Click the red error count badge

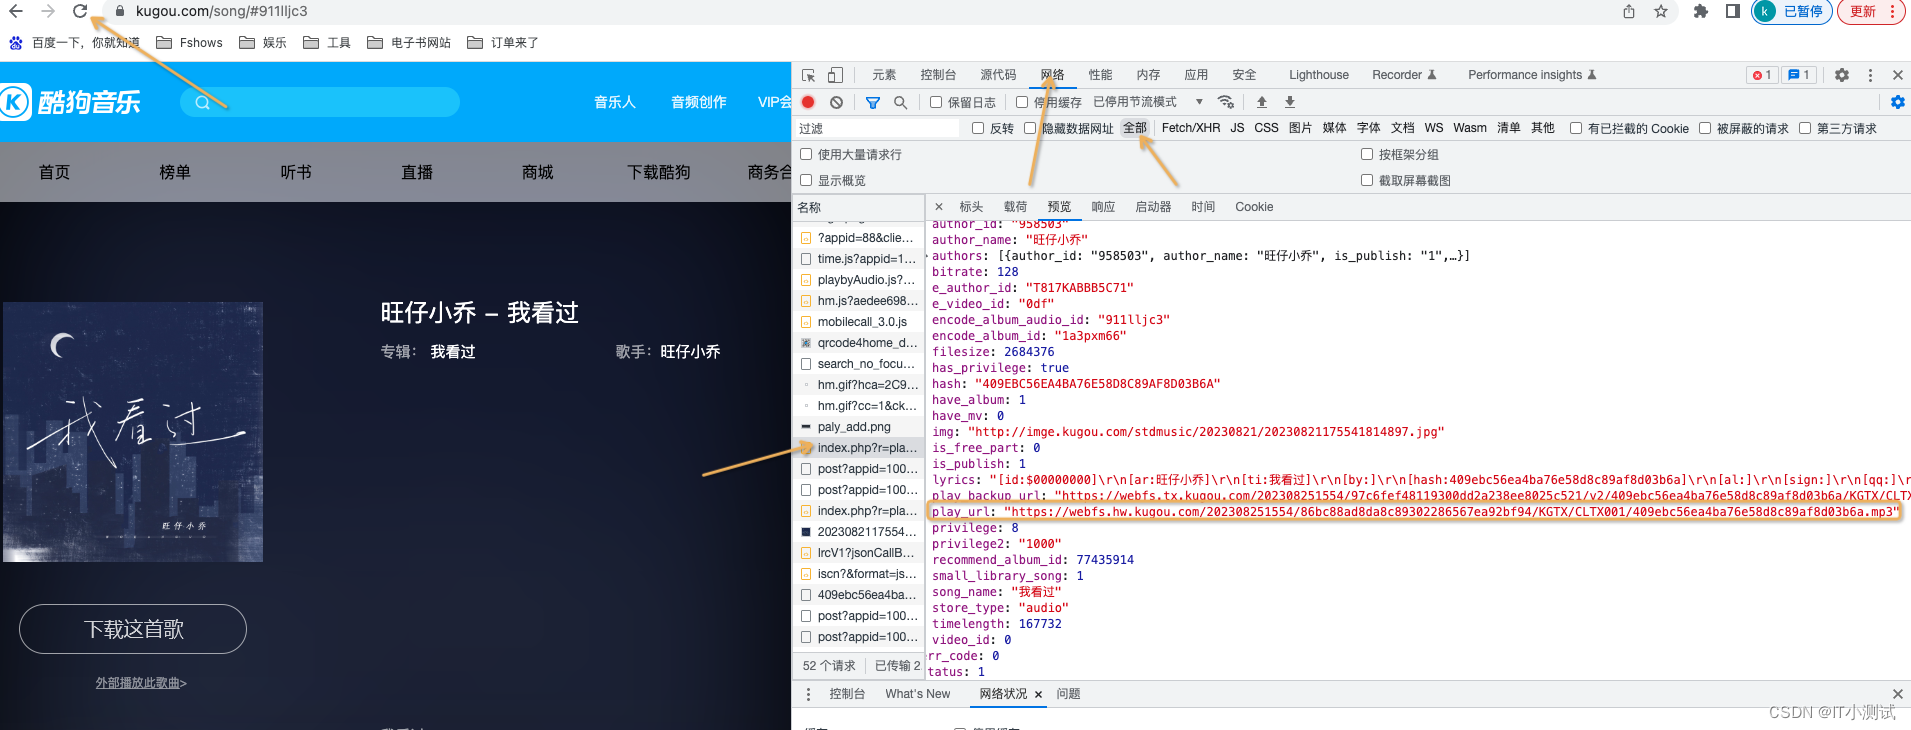click(1762, 75)
